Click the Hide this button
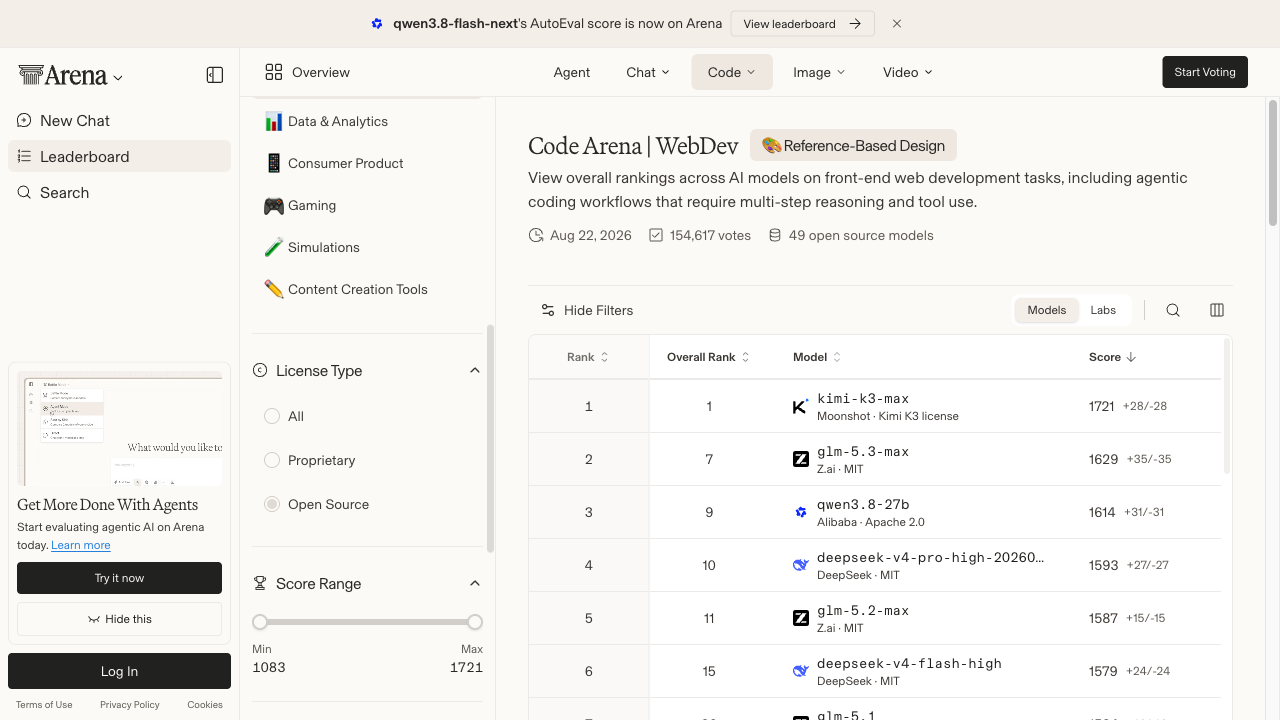Image resolution: width=1280 pixels, height=720 pixels. (119, 619)
